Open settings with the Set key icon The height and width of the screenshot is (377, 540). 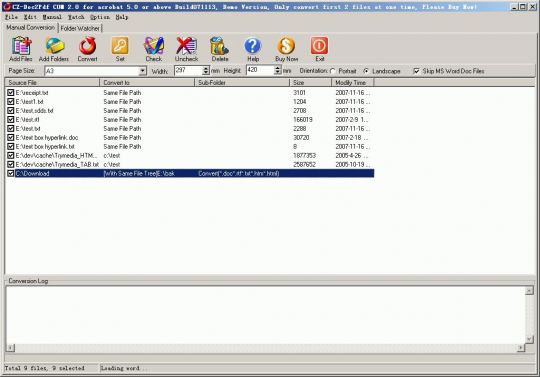[120, 46]
